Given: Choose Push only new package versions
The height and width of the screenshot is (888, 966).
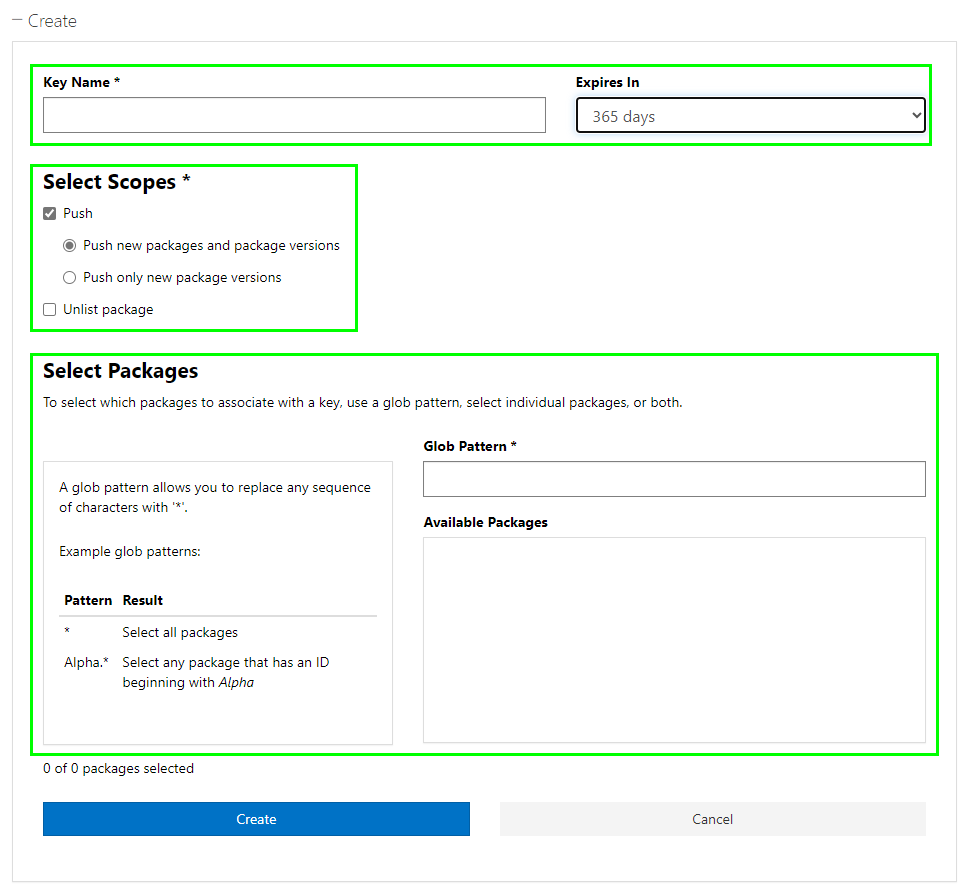Looking at the screenshot, I should pyautogui.click(x=70, y=277).
